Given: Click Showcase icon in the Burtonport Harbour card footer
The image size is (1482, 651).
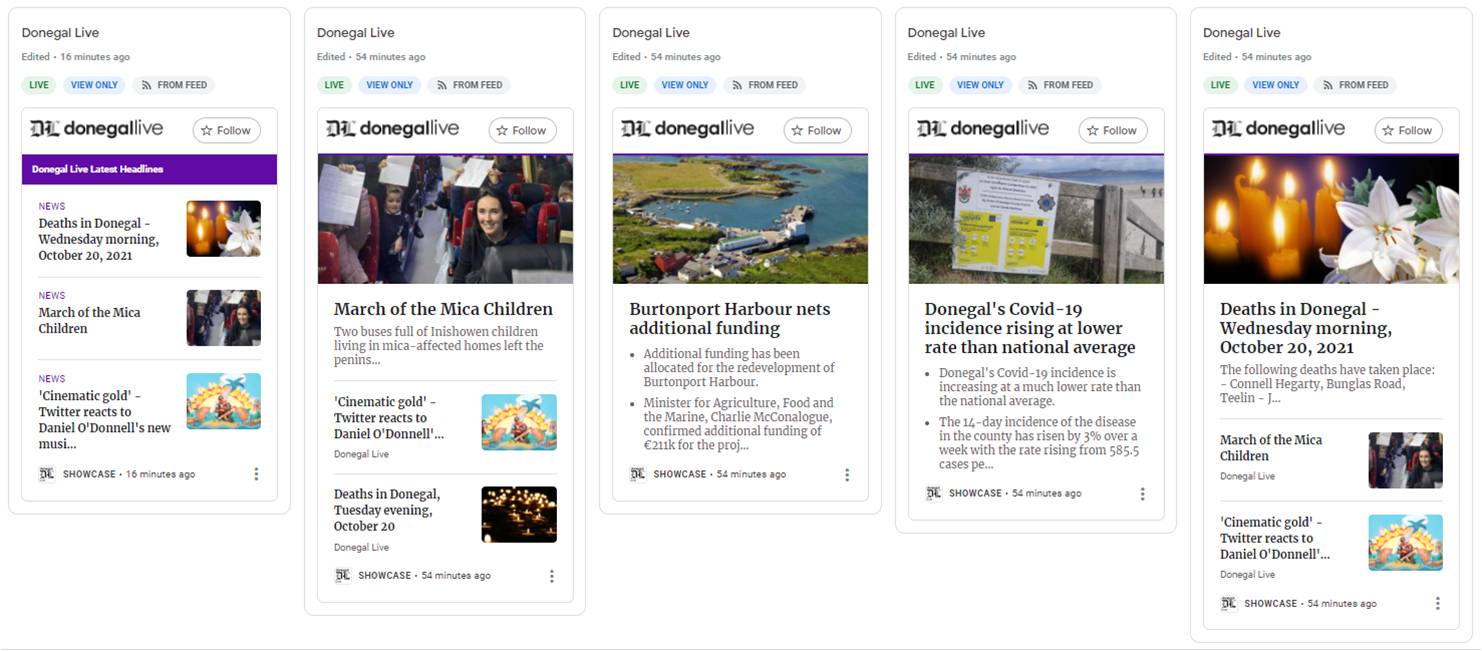Looking at the screenshot, I should click(x=638, y=474).
